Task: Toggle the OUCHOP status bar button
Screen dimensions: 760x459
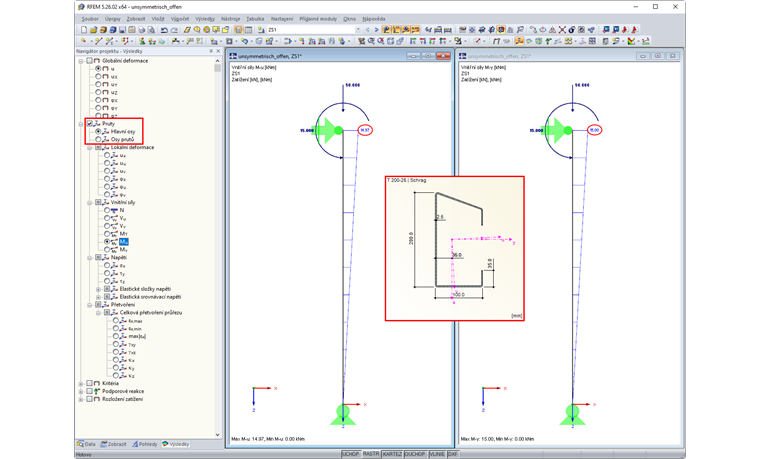Action: tap(415, 454)
